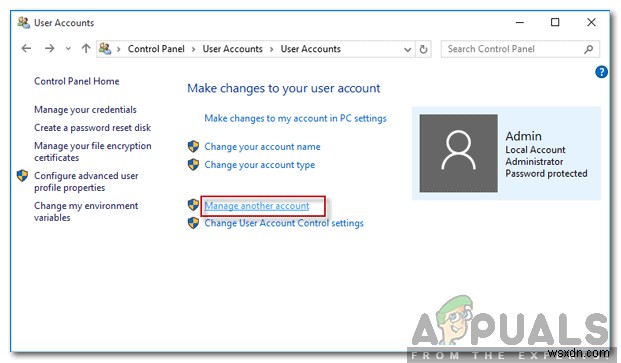Refresh the Control Panel view
This screenshot has height=363, width=621.
pyautogui.click(x=423, y=49)
